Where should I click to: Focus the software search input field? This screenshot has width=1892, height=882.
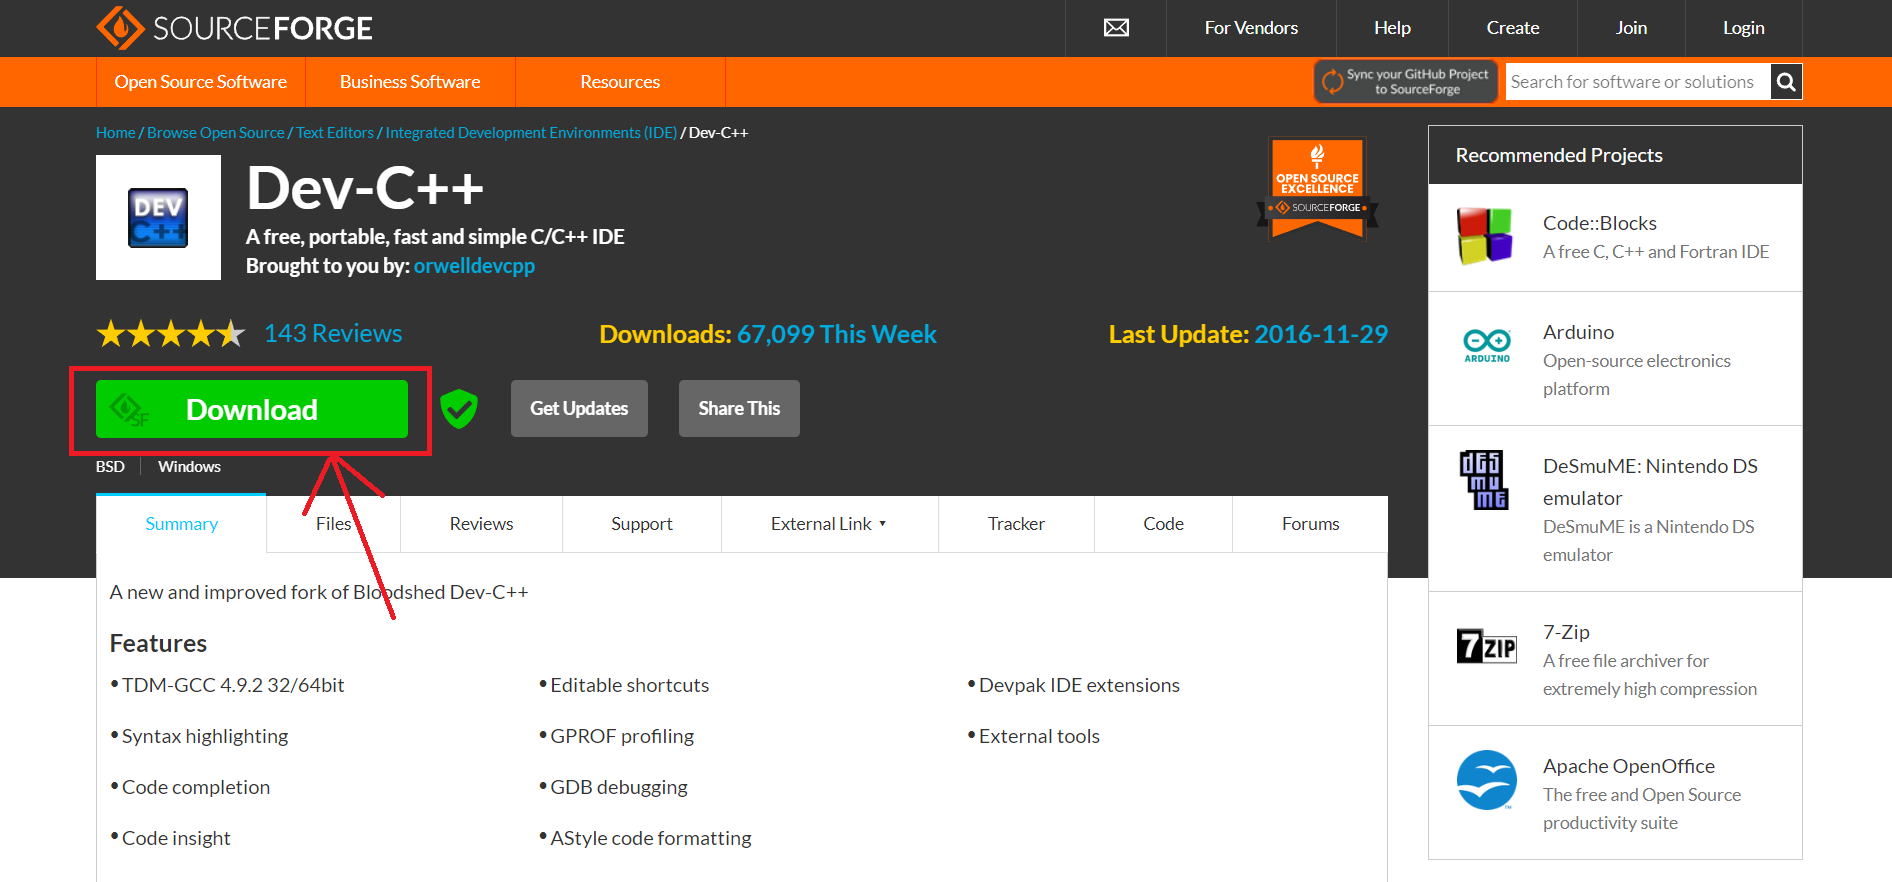click(1634, 82)
